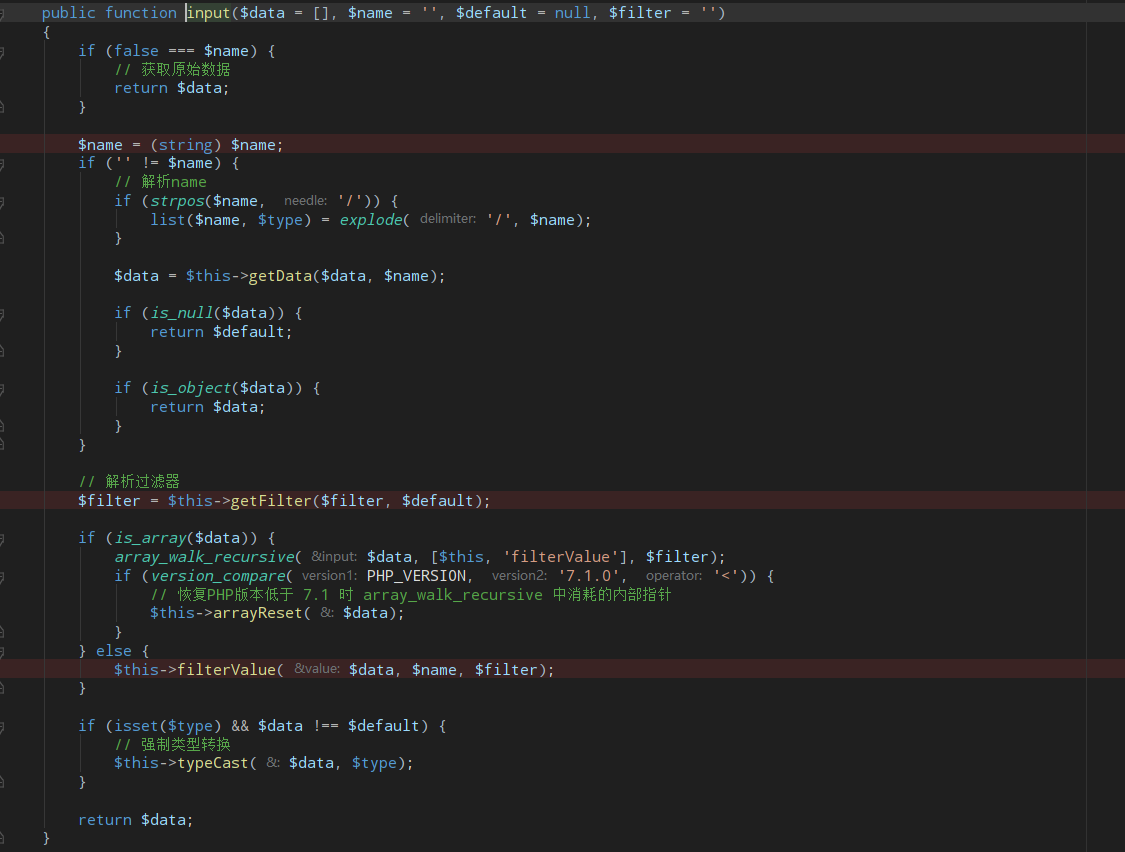Click the comment '// 解析name'
Image resolution: width=1125 pixels, height=852 pixels.
click(160, 182)
